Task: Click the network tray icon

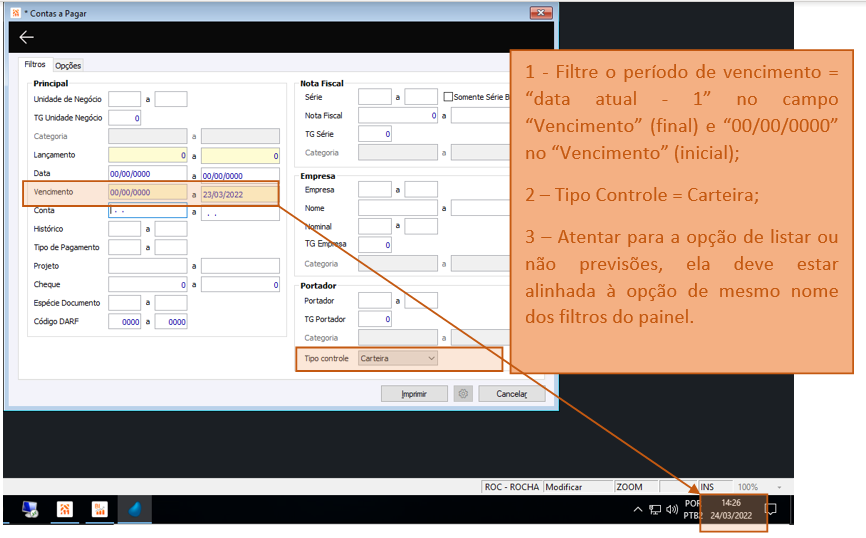Action: pos(655,509)
